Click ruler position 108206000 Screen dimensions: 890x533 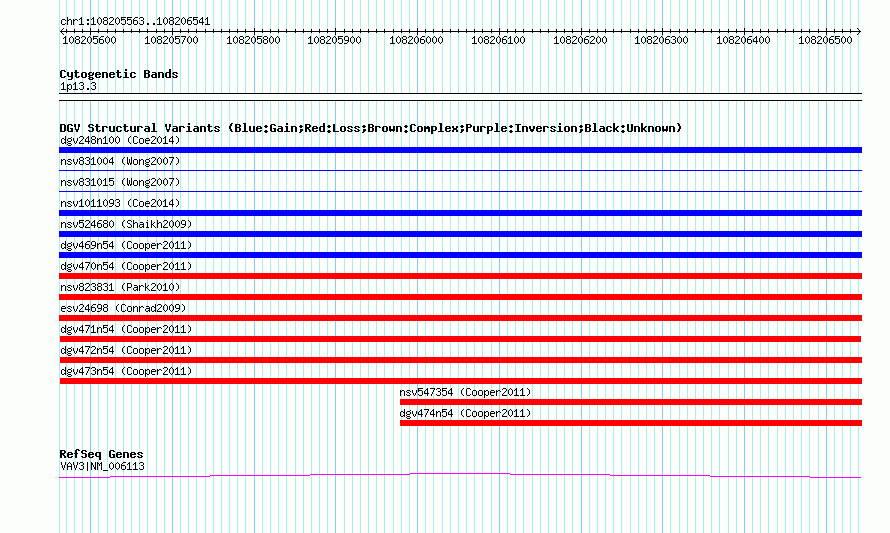(416, 40)
